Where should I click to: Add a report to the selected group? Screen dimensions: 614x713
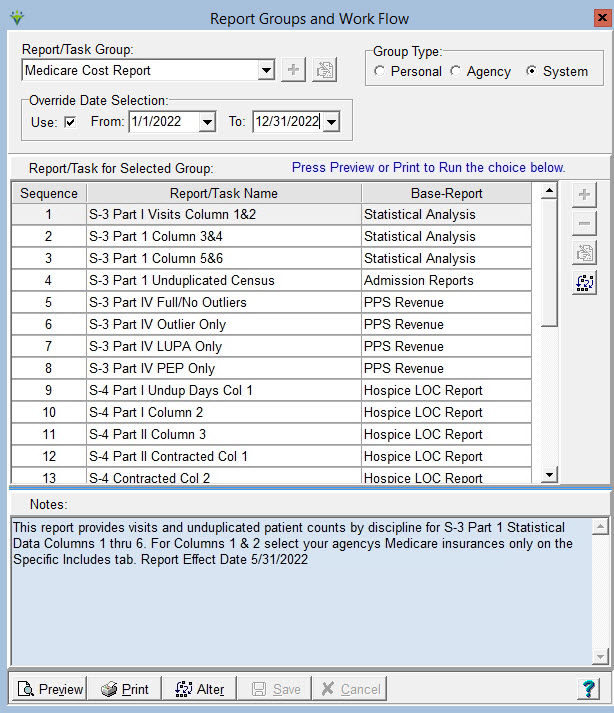[x=584, y=195]
